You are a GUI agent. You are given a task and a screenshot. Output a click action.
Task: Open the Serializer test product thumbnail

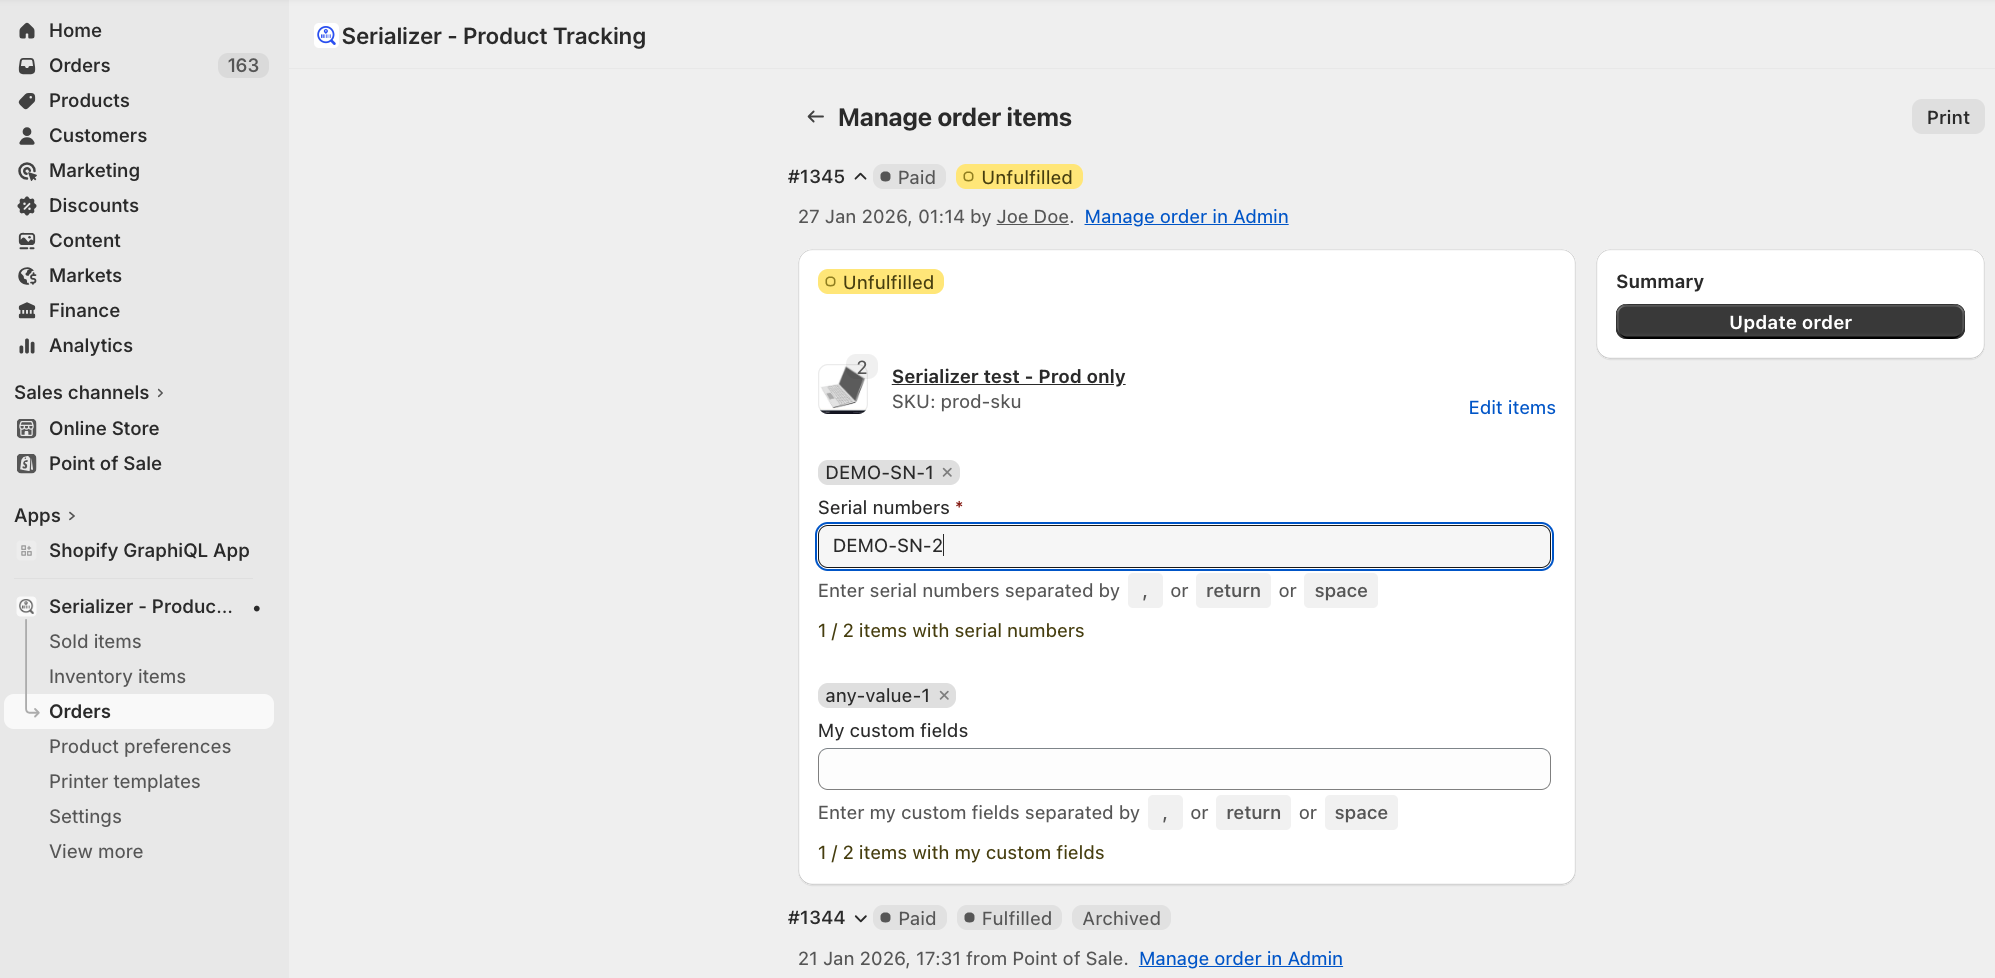point(843,388)
